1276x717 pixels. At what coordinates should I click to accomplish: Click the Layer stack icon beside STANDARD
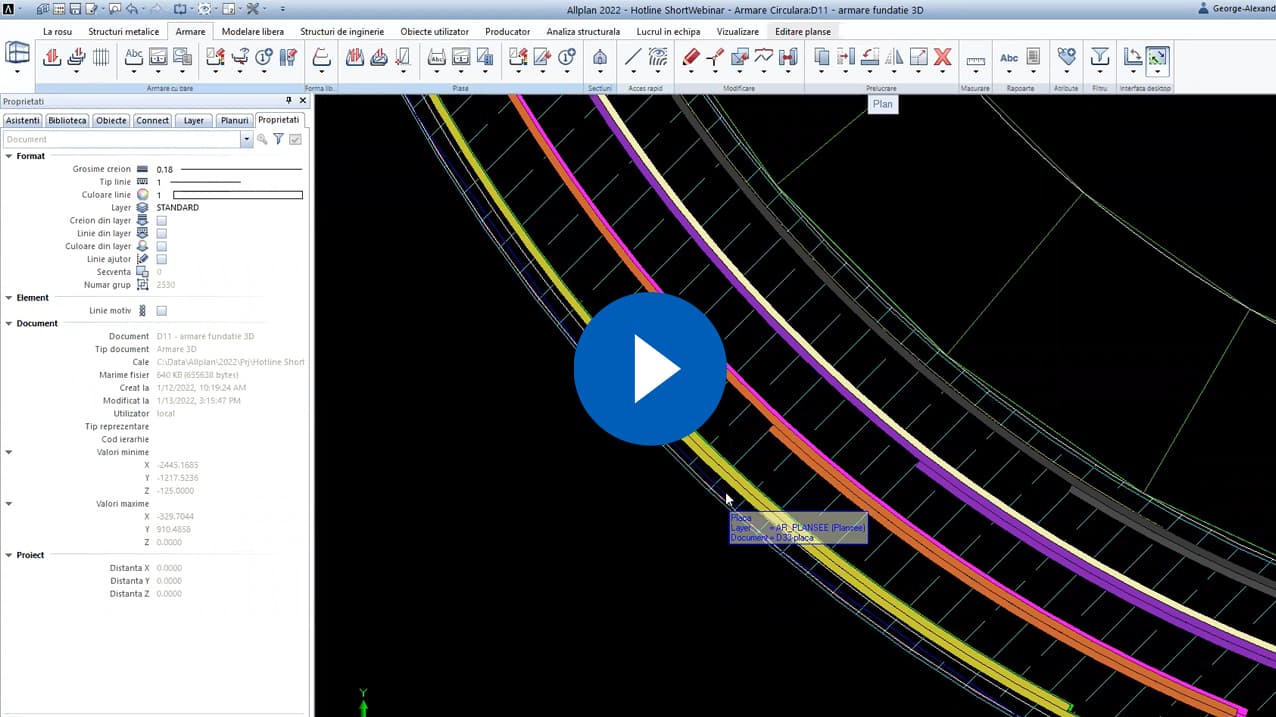142,208
